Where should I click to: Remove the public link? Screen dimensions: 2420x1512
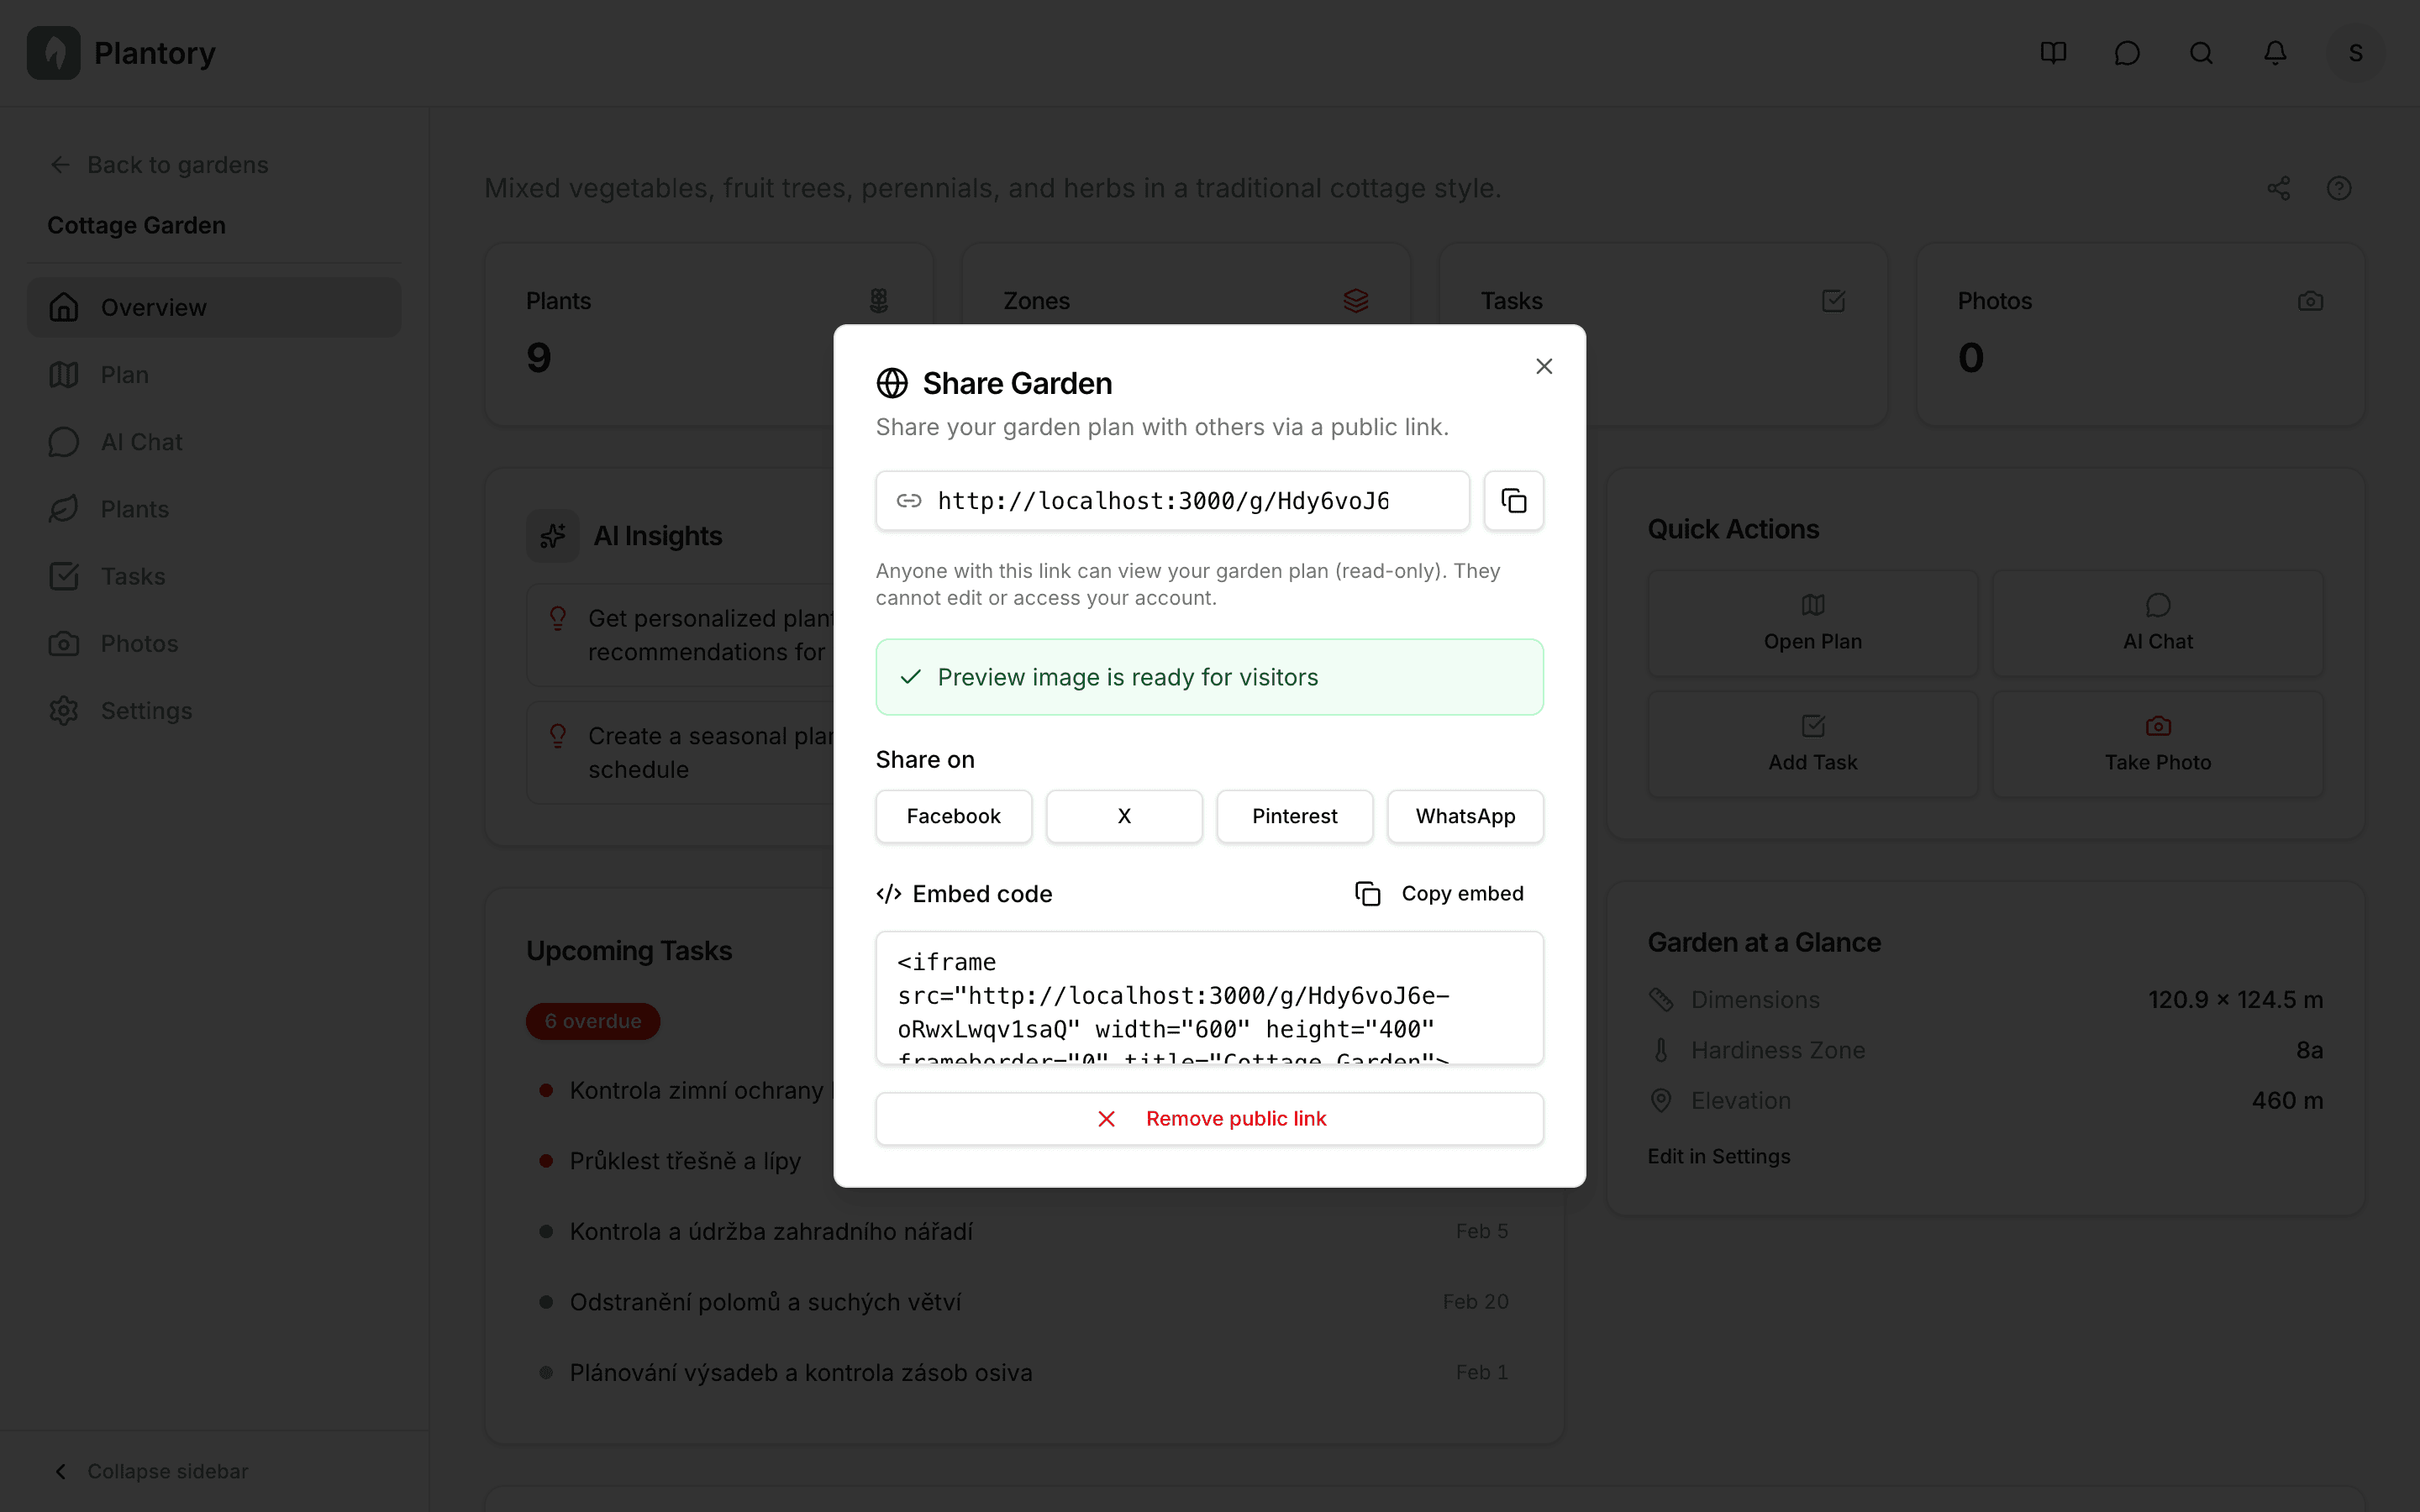click(1209, 1118)
